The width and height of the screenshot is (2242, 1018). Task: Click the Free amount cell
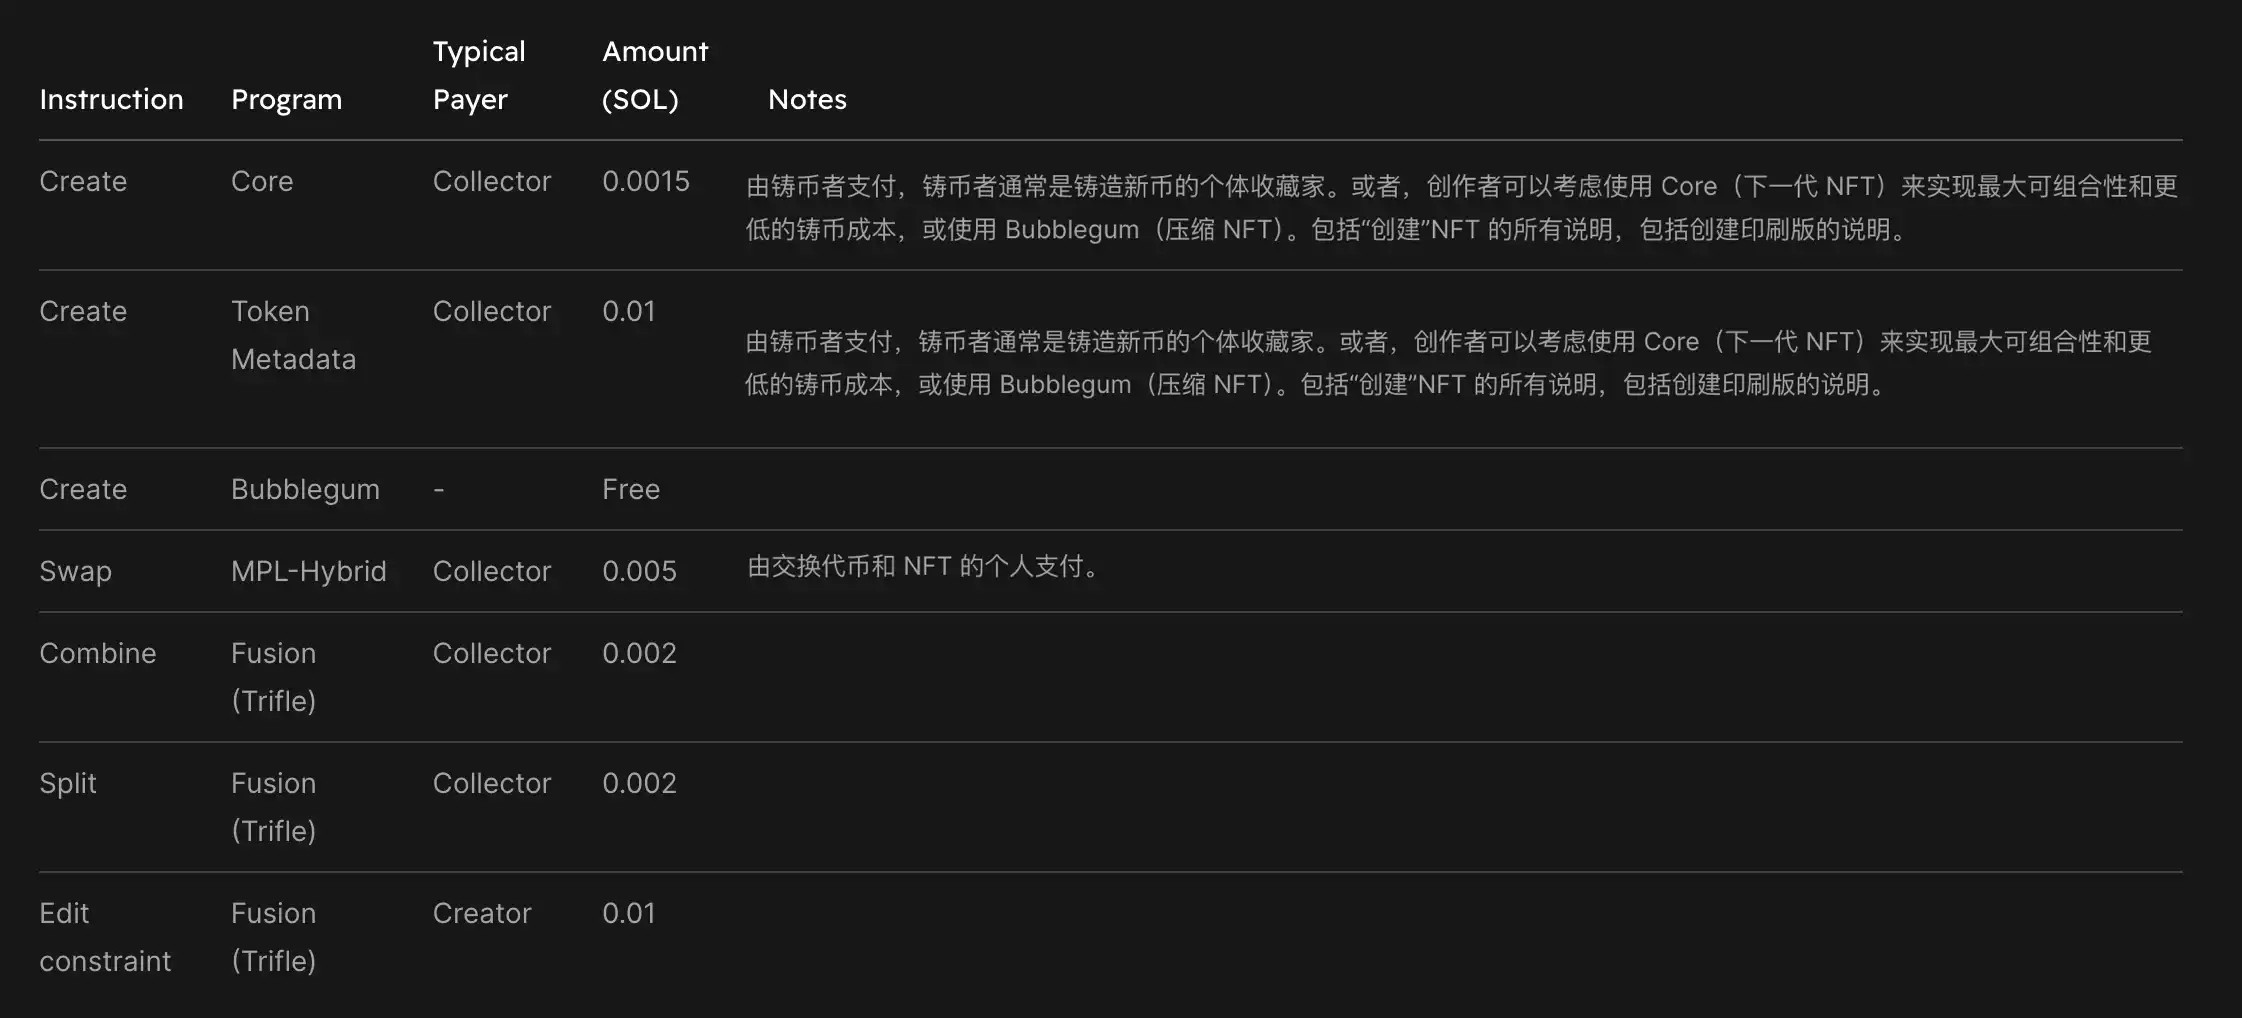(x=631, y=489)
